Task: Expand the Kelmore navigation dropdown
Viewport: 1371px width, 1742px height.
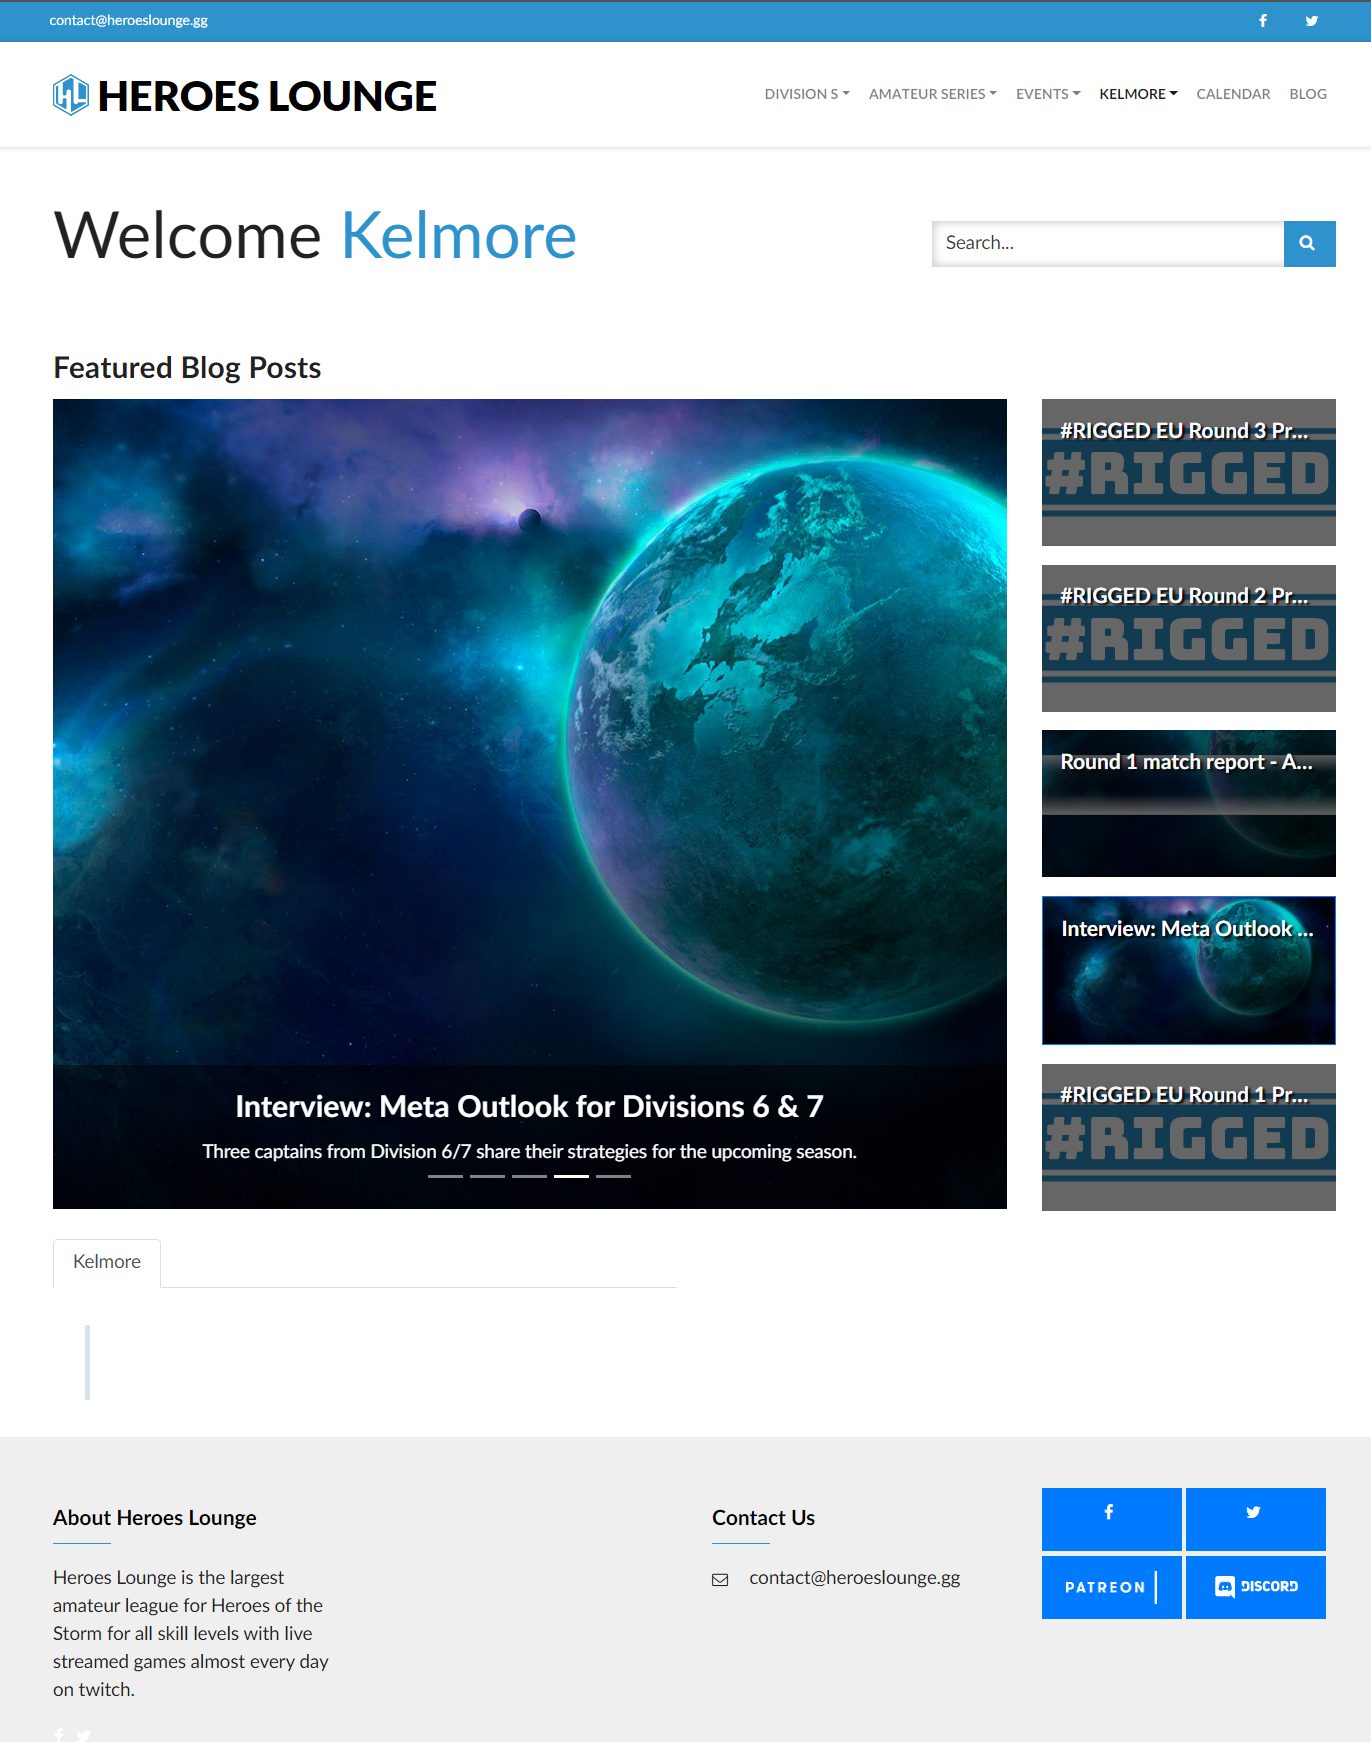Action: [1138, 94]
